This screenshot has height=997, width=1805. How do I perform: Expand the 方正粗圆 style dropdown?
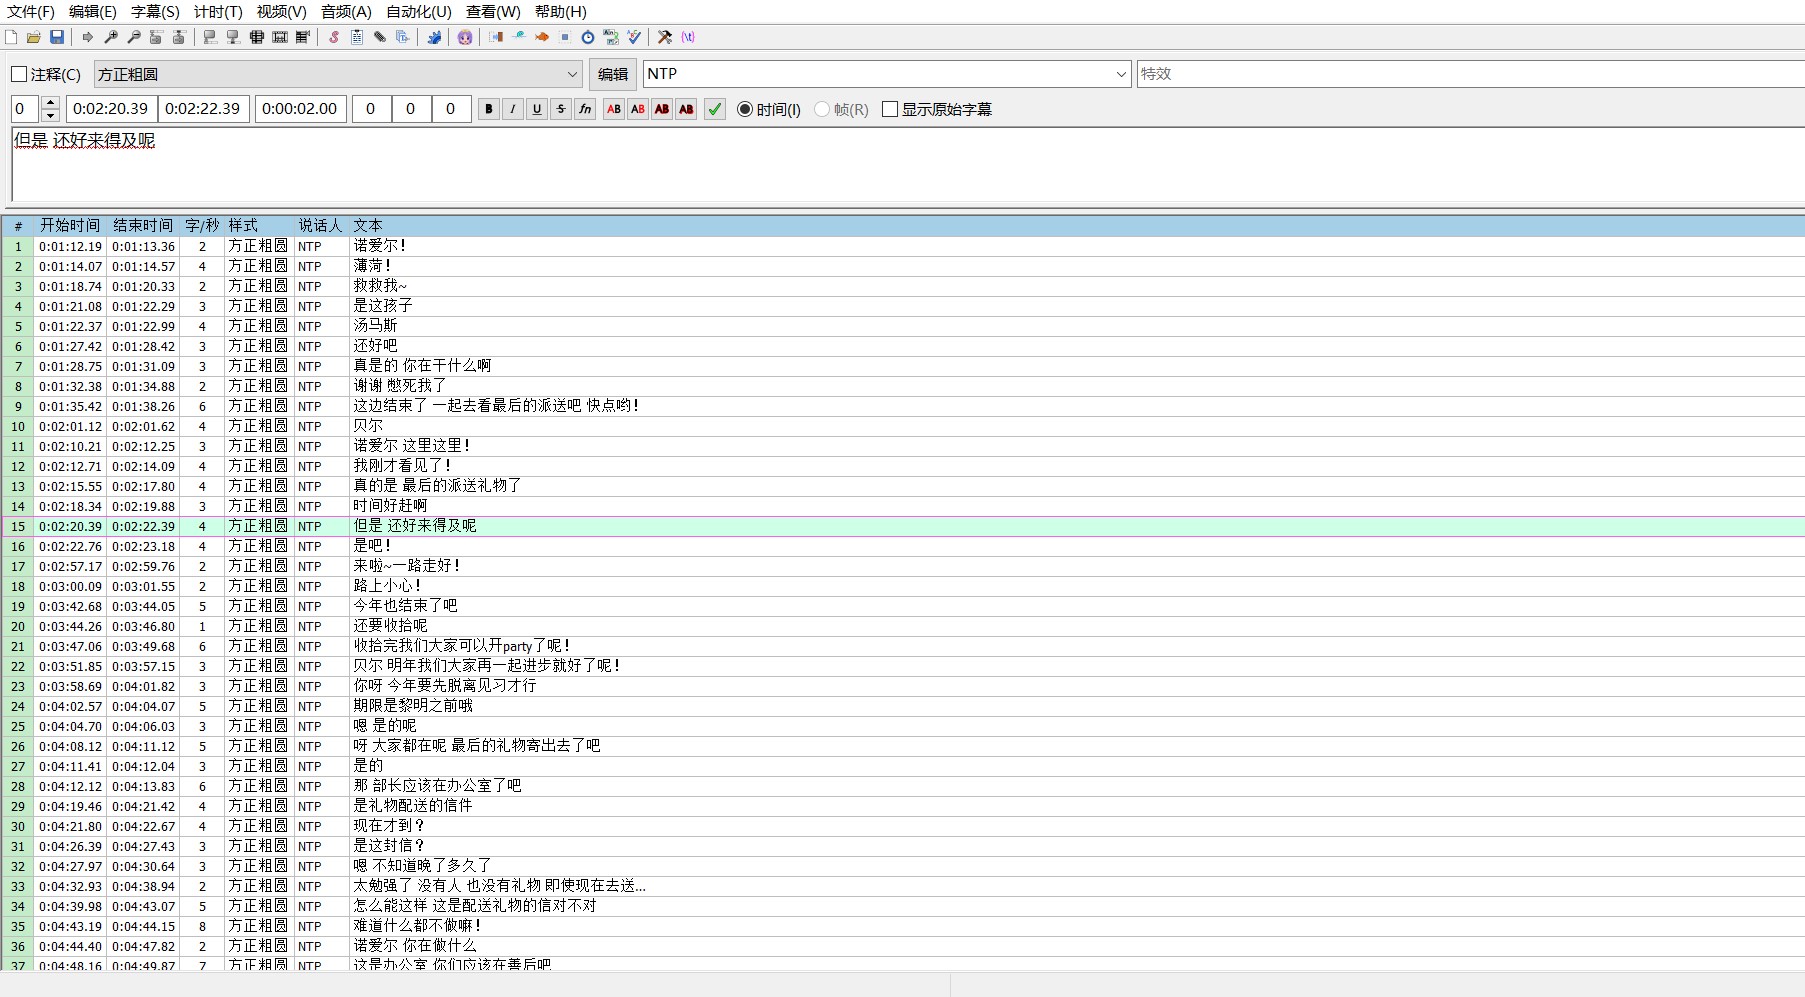(x=572, y=74)
